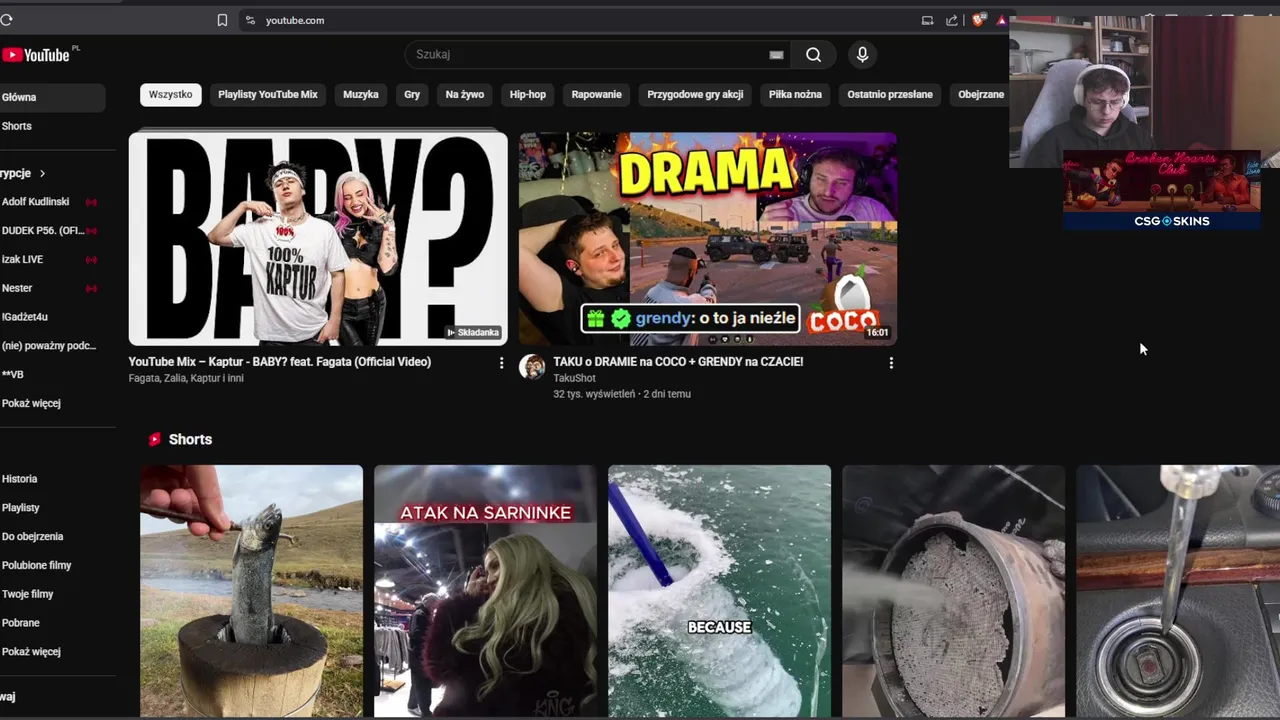Bookmark this page in address bar
This screenshot has height=720, width=1280.
(222, 20)
